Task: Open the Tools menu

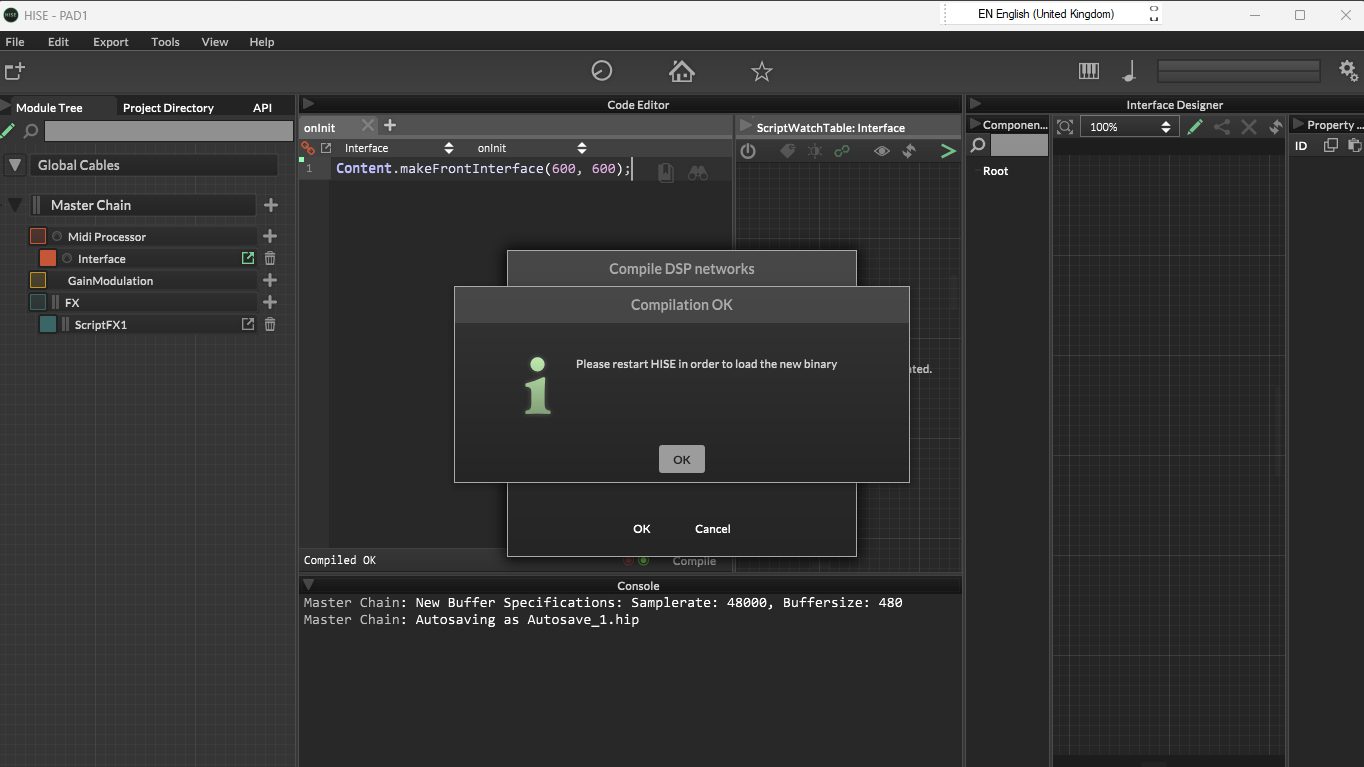Action: tap(165, 42)
